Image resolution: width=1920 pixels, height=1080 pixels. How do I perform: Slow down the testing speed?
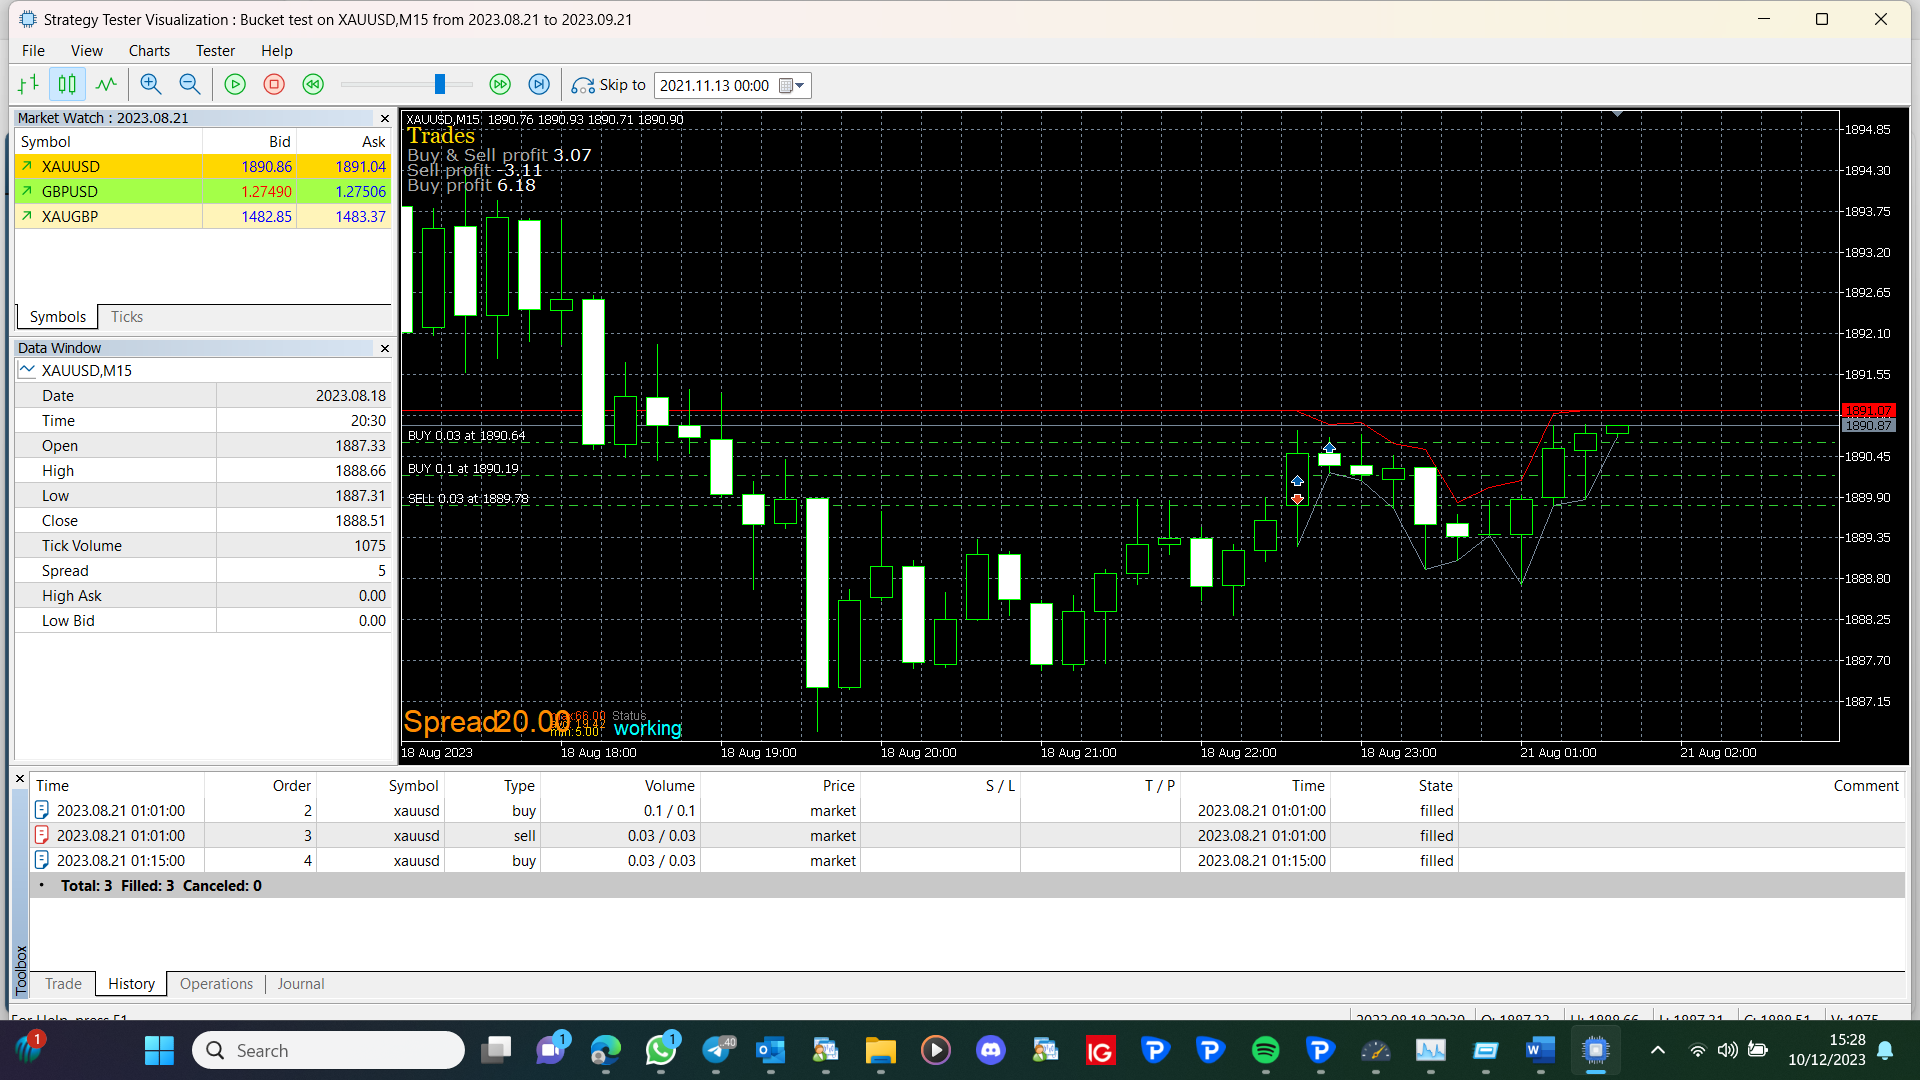313,85
